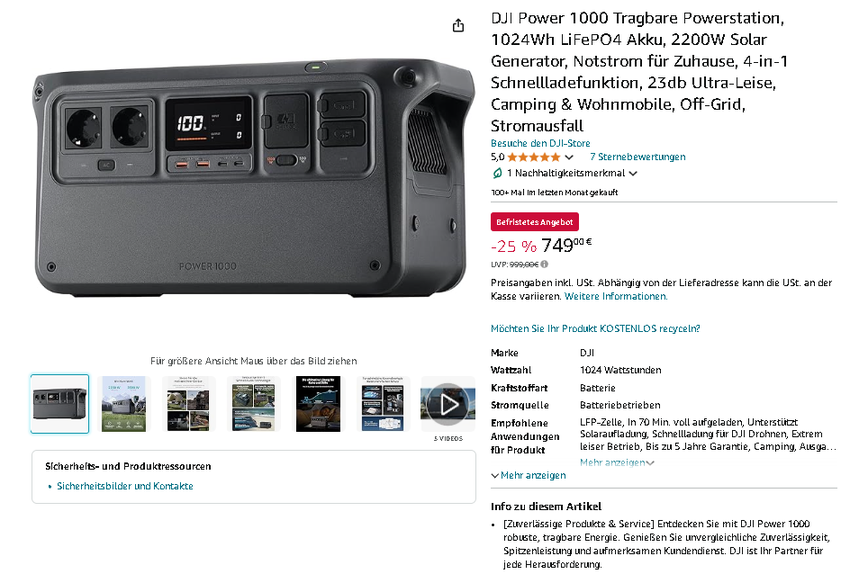Select the first powerstation thumbnail
Viewport: 850px width, 574px height.
pos(60,404)
